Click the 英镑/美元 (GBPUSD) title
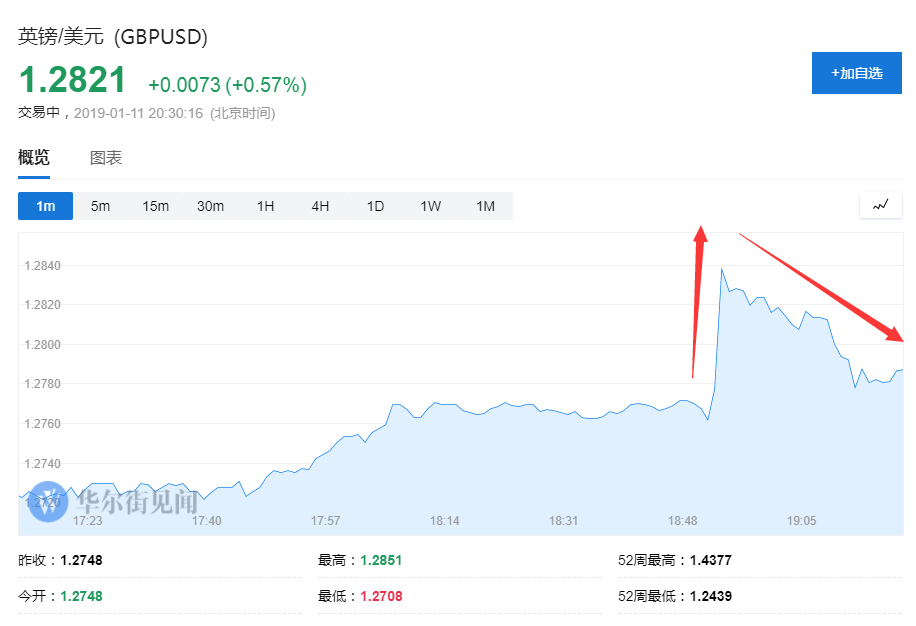This screenshot has width=916, height=626. tap(113, 37)
